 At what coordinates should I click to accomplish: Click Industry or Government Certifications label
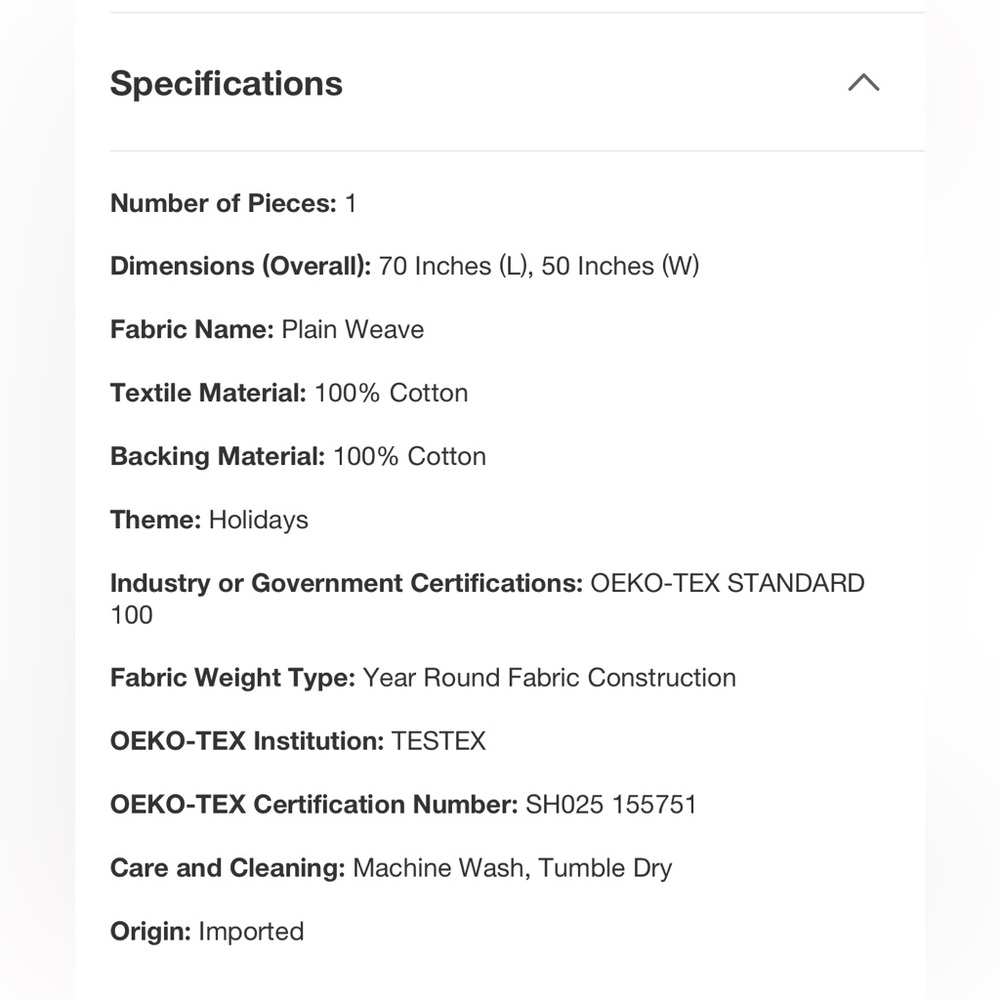[x=346, y=583]
